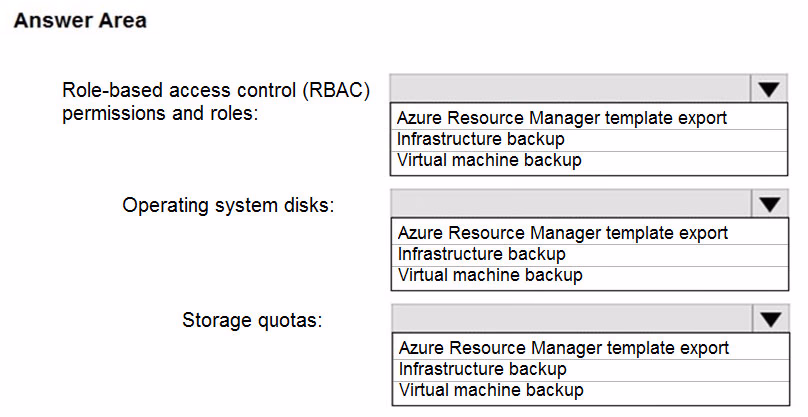This screenshot has width=808, height=417.
Task: Select Azure Resource Manager template export for Storage quotas
Action: click(591, 347)
